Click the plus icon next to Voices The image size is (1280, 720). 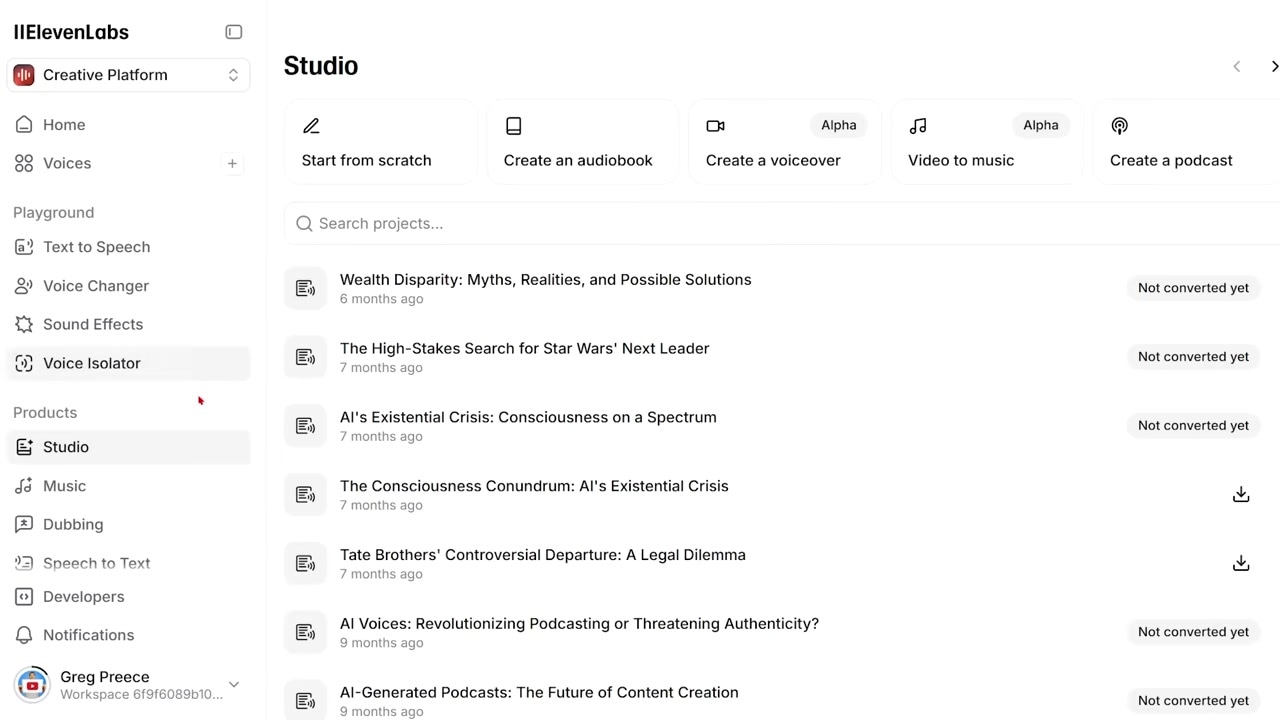[232, 163]
